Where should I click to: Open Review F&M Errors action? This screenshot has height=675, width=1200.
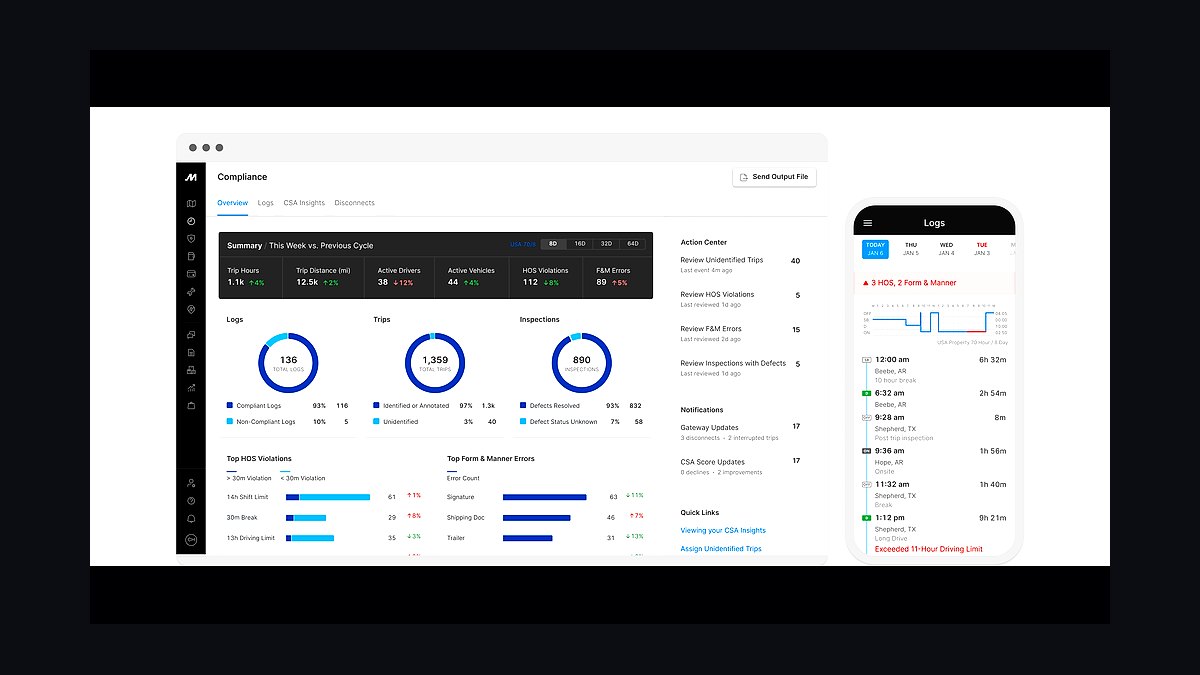point(740,334)
